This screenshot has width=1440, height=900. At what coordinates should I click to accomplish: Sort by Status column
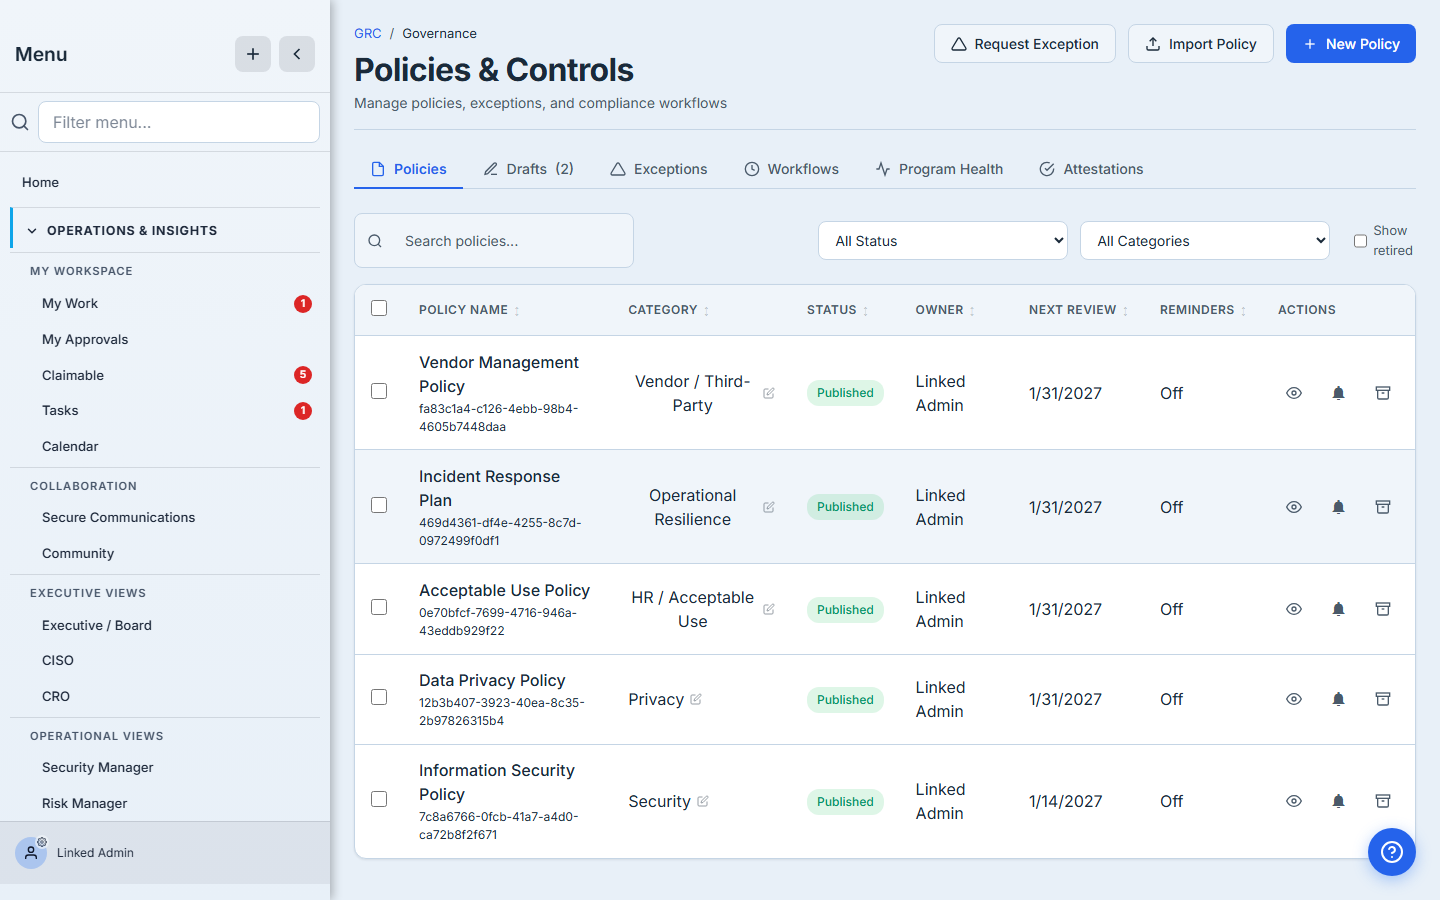point(837,310)
